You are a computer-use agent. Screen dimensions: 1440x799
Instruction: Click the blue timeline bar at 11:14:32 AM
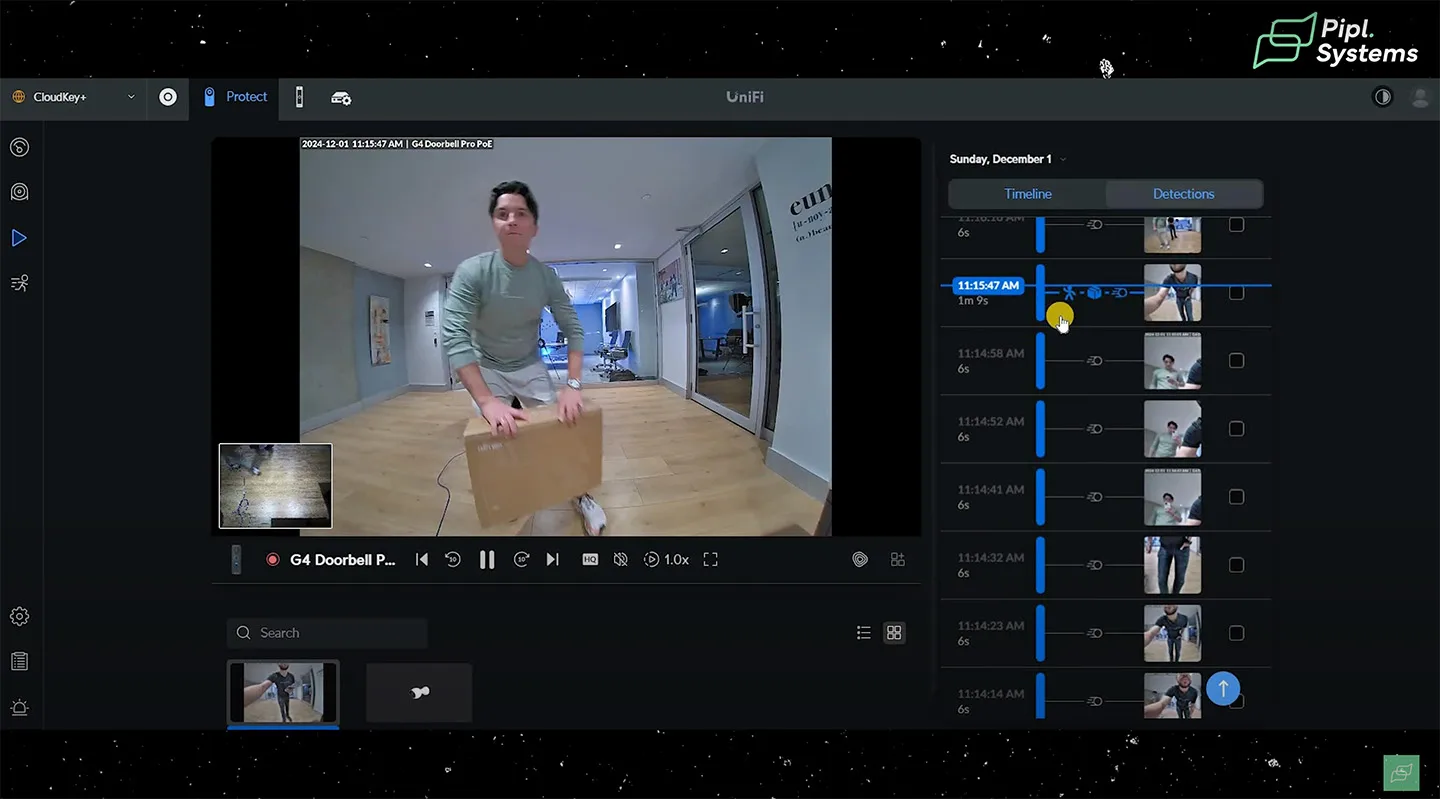tap(1040, 565)
